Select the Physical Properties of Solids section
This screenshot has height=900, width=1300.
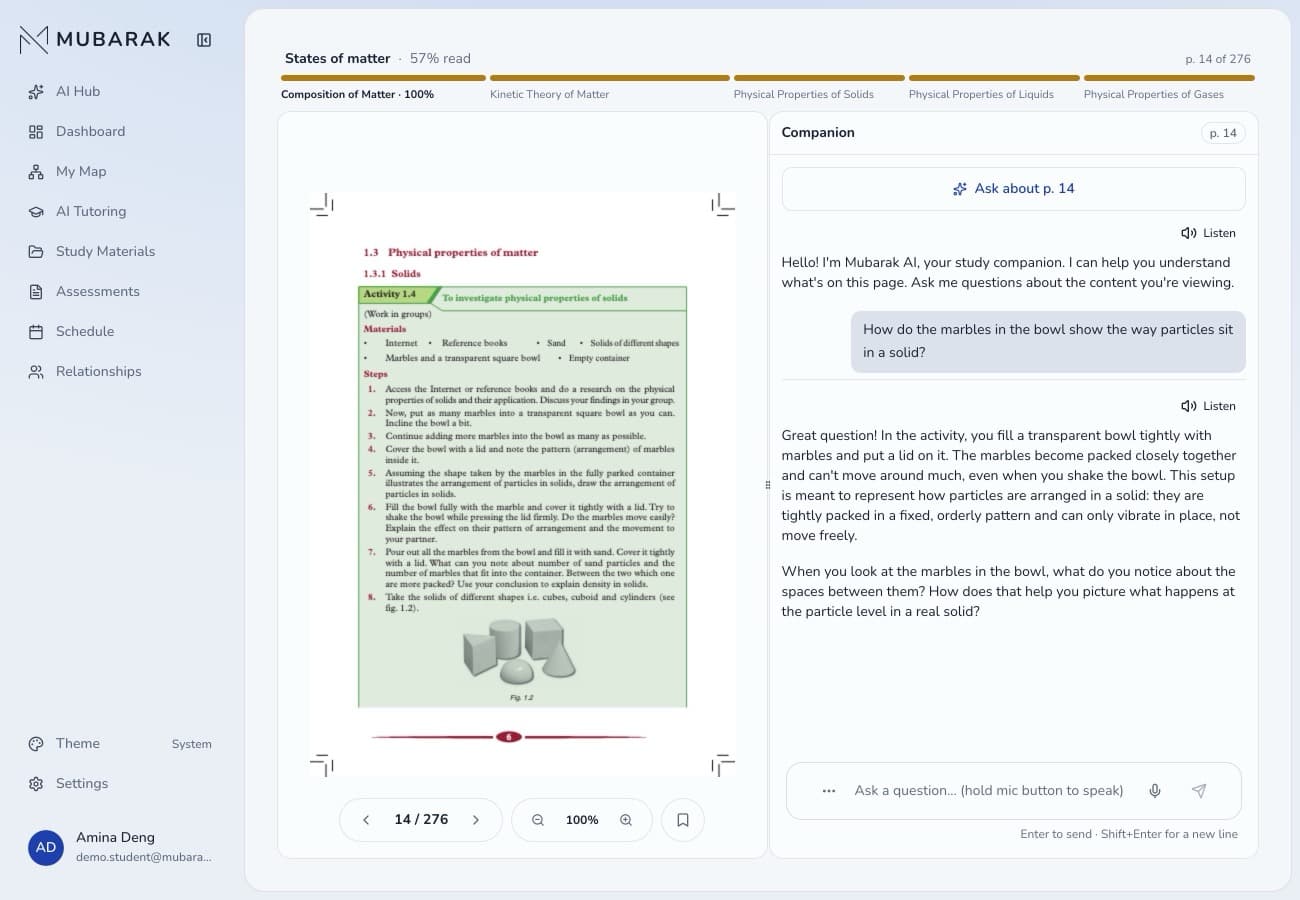[x=803, y=94]
